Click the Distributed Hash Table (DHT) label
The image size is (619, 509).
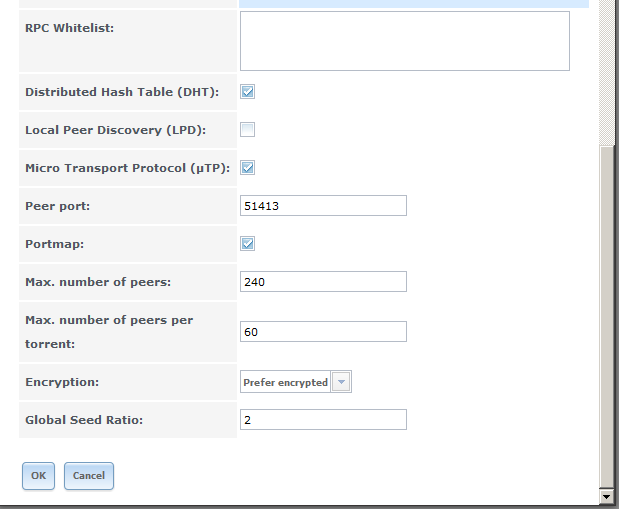tap(122, 92)
